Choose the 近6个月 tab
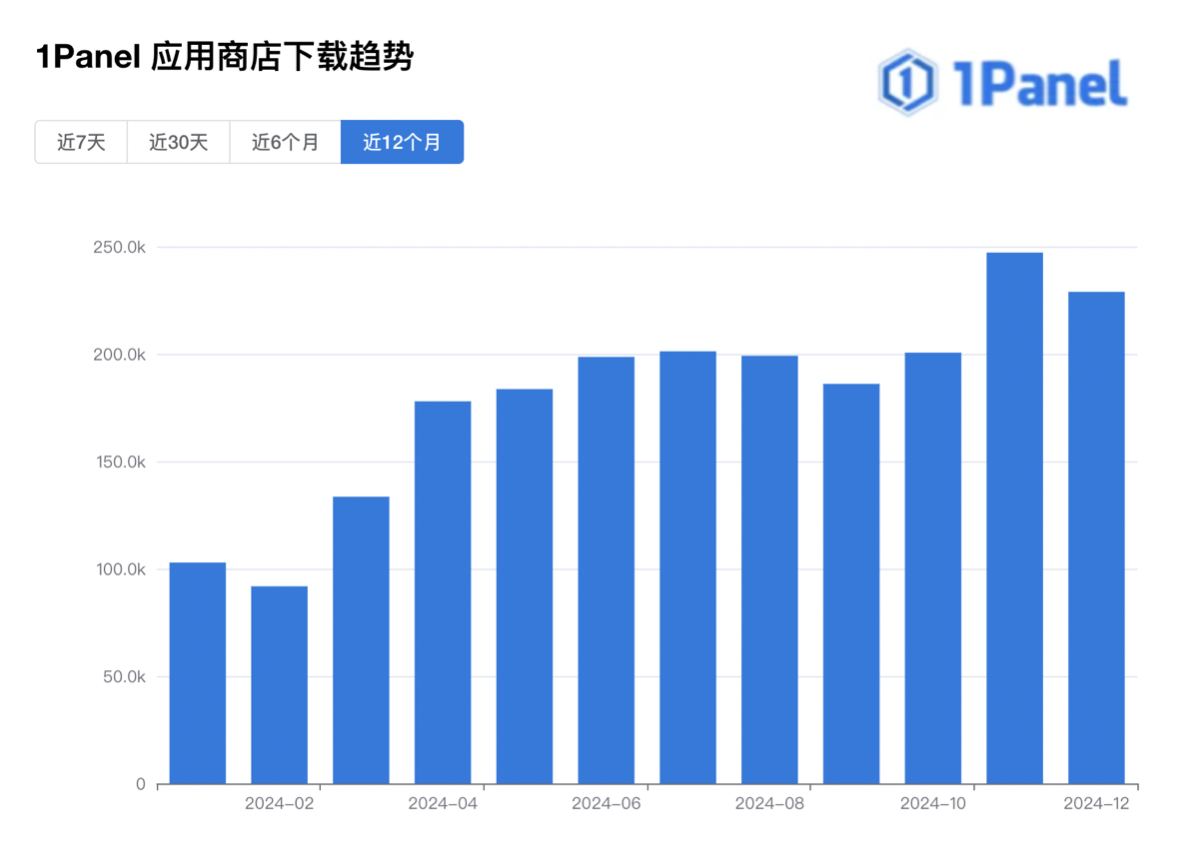The height and width of the screenshot is (858, 1192). click(x=285, y=142)
